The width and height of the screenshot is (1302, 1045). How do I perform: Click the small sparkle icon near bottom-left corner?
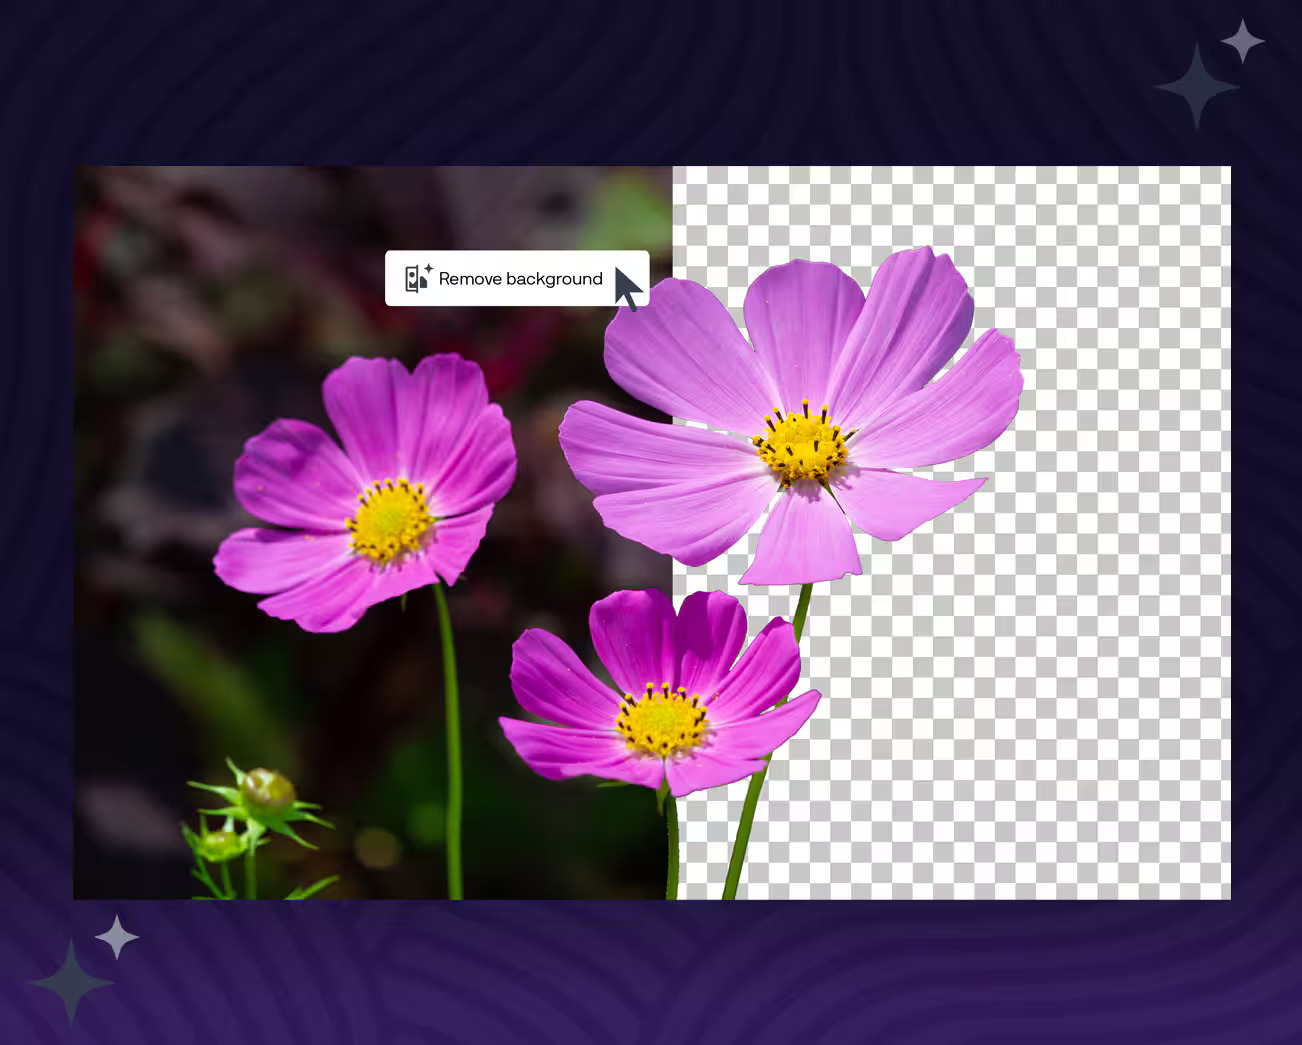(116, 938)
